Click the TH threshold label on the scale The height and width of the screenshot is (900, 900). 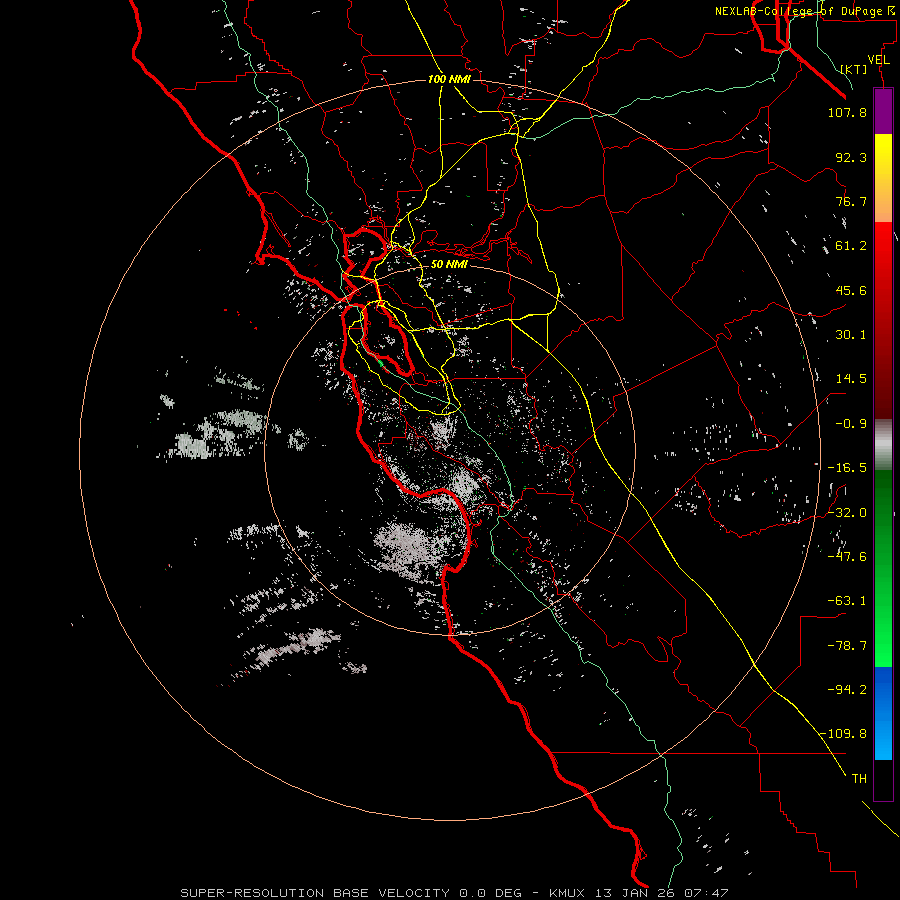pyautogui.click(x=859, y=779)
